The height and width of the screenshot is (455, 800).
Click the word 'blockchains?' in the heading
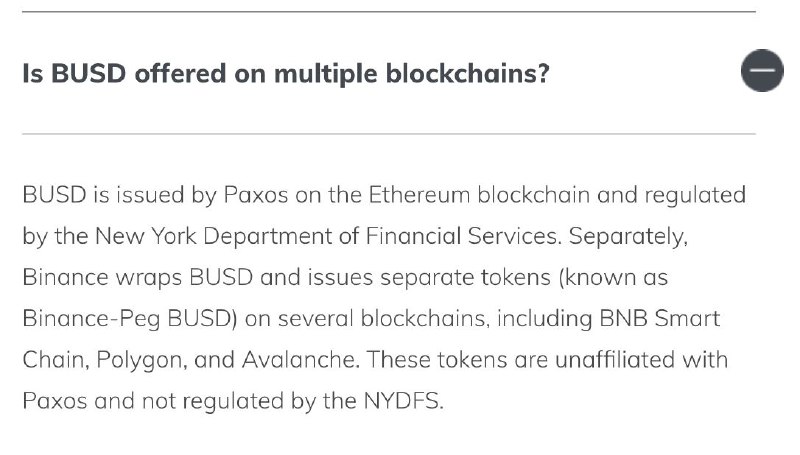pyautogui.click(x=467, y=73)
